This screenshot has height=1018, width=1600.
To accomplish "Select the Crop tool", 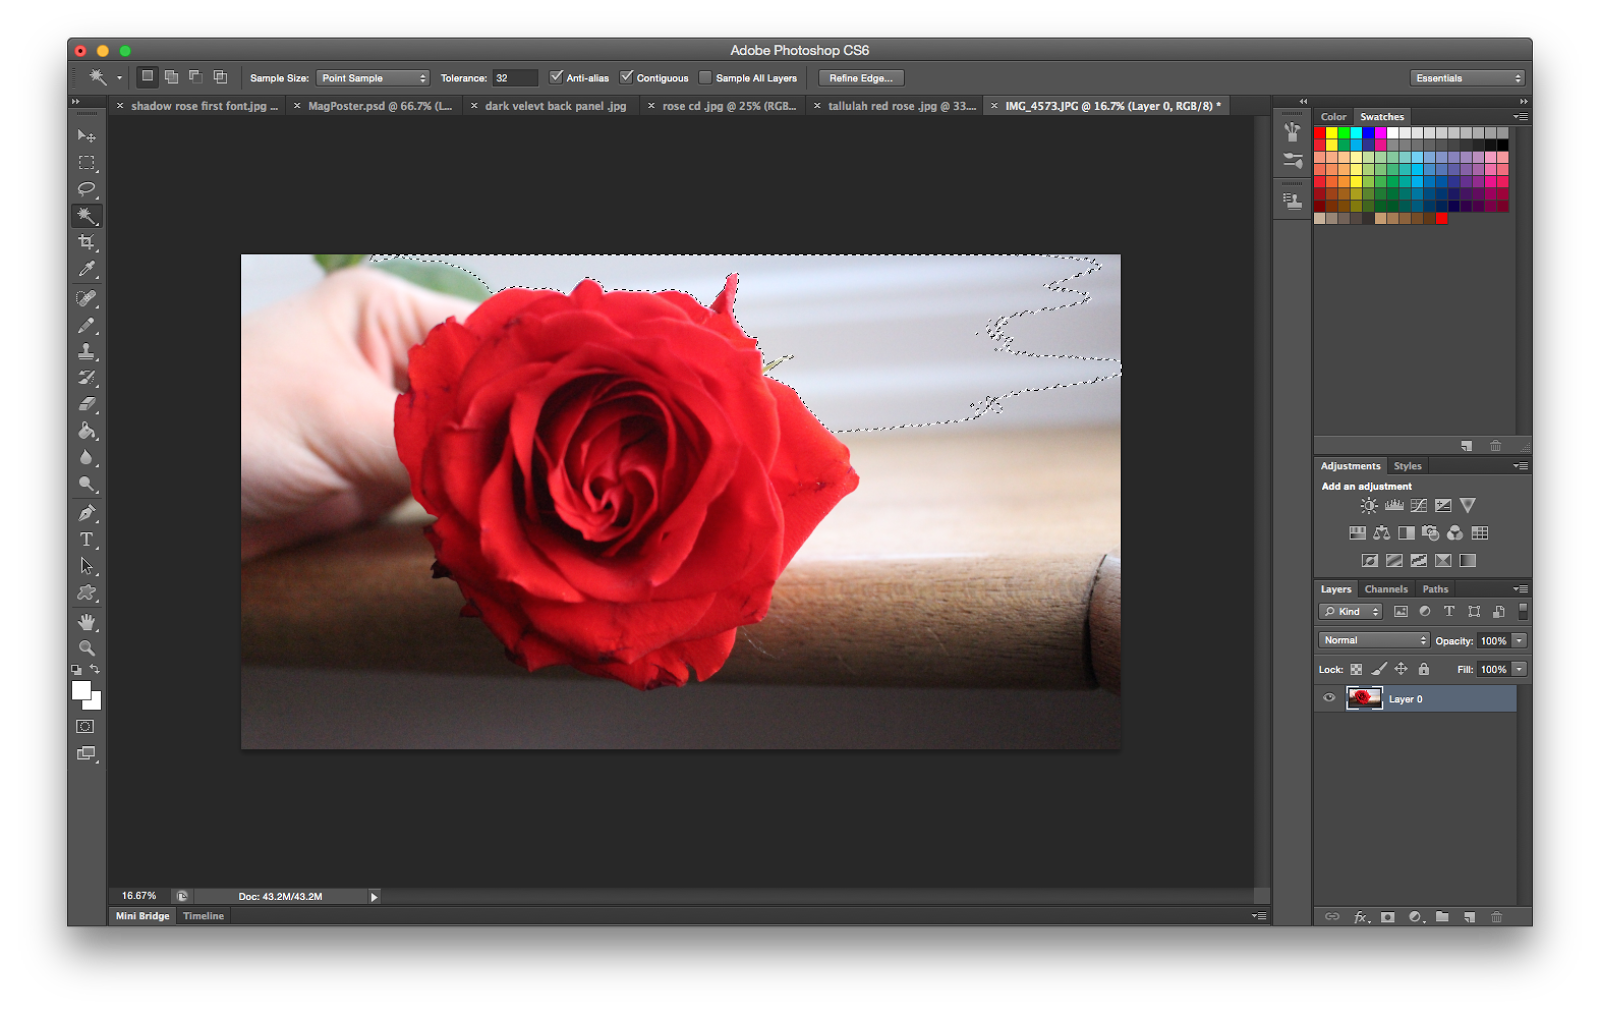I will pyautogui.click(x=87, y=242).
